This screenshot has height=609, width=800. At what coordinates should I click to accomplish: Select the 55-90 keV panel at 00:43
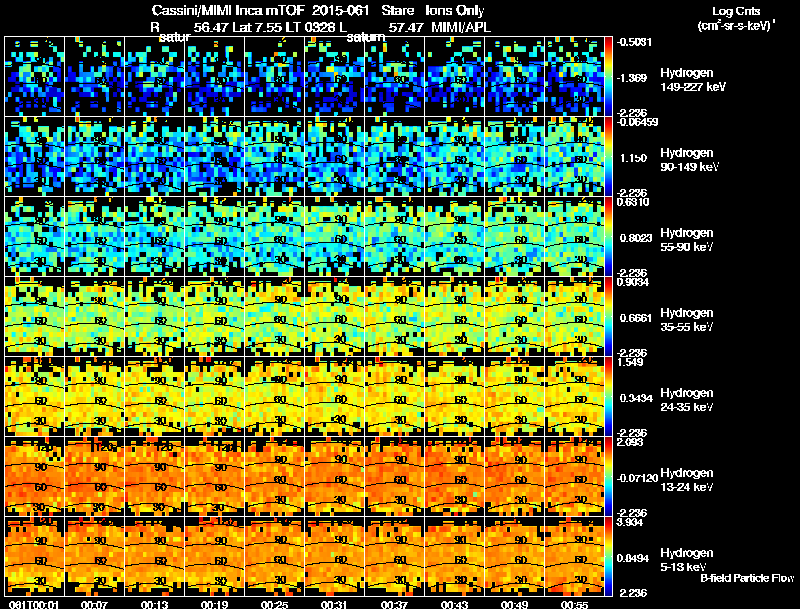(x=454, y=237)
